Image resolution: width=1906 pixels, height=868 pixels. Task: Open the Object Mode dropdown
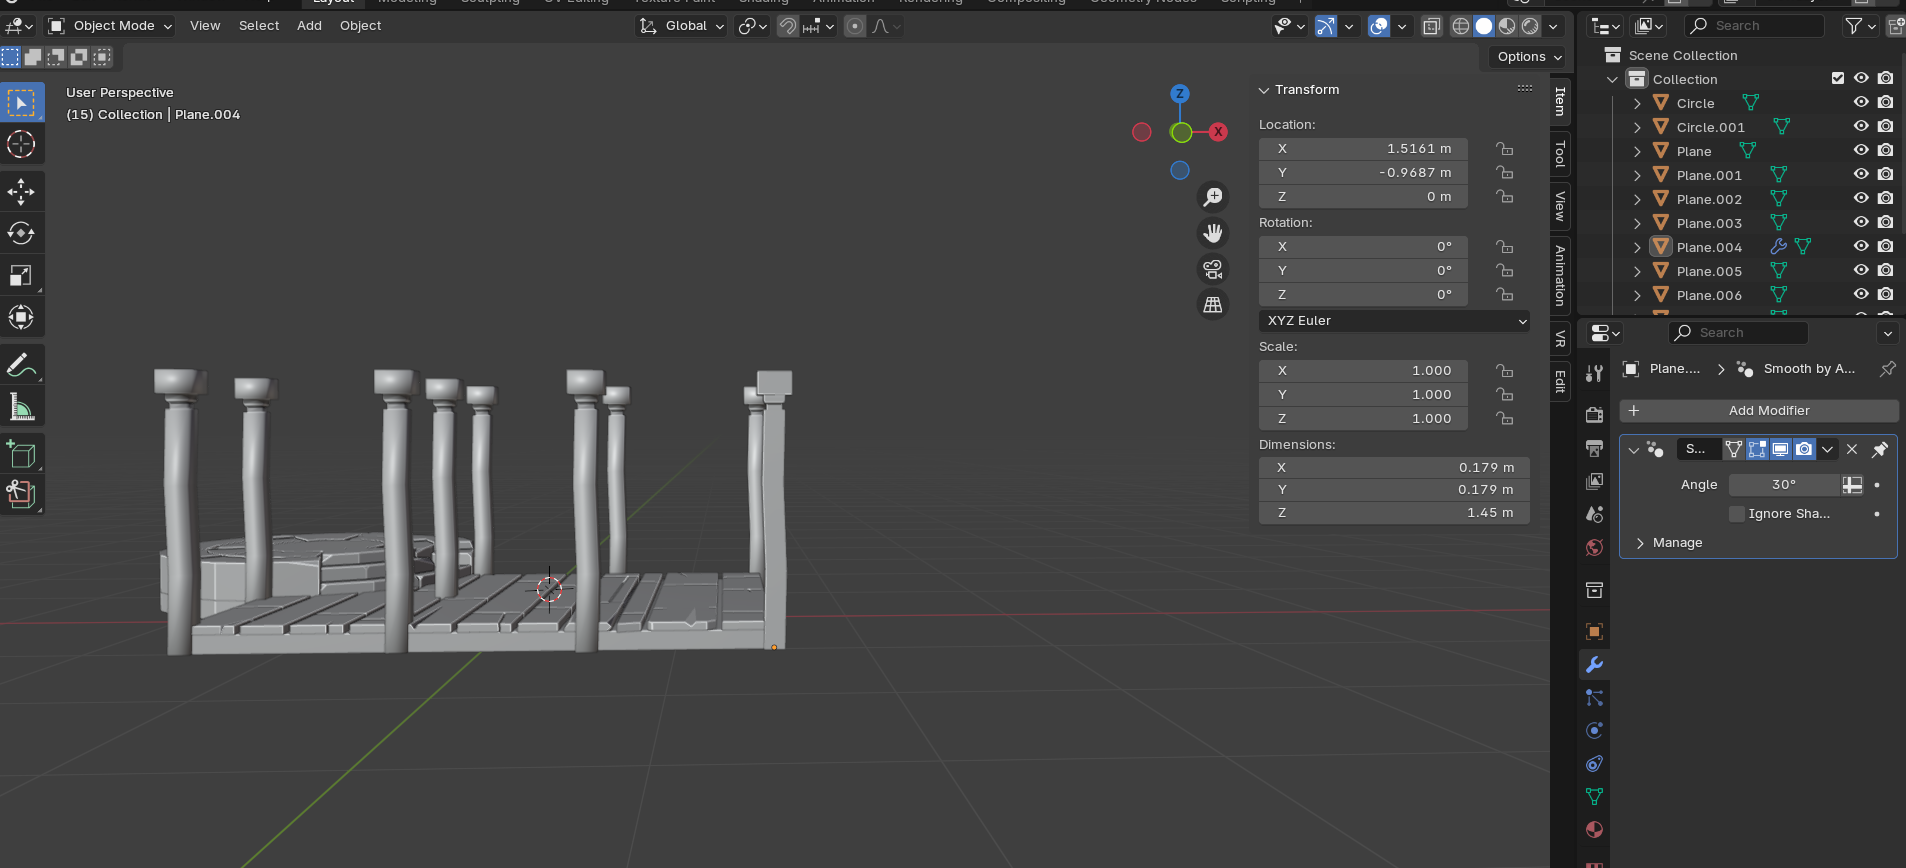pyautogui.click(x=110, y=26)
